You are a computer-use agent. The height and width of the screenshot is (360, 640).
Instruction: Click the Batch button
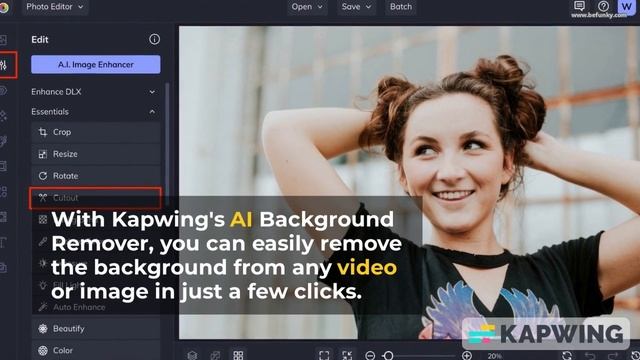pyautogui.click(x=401, y=7)
